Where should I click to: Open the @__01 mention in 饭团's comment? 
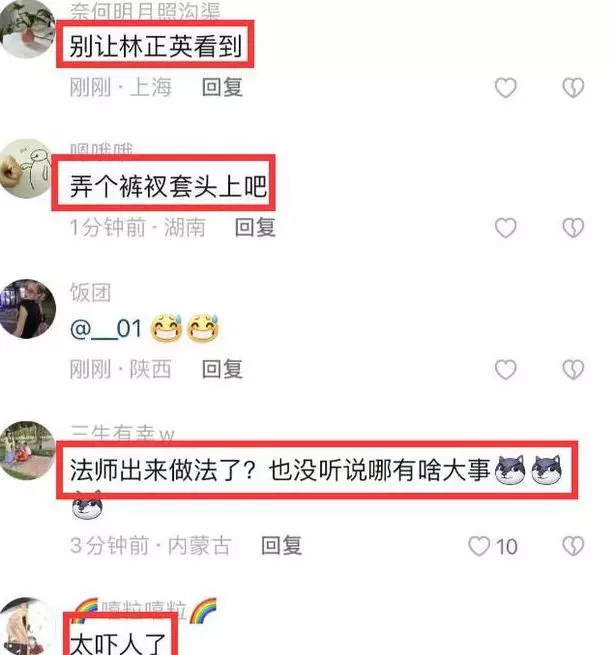point(106,329)
